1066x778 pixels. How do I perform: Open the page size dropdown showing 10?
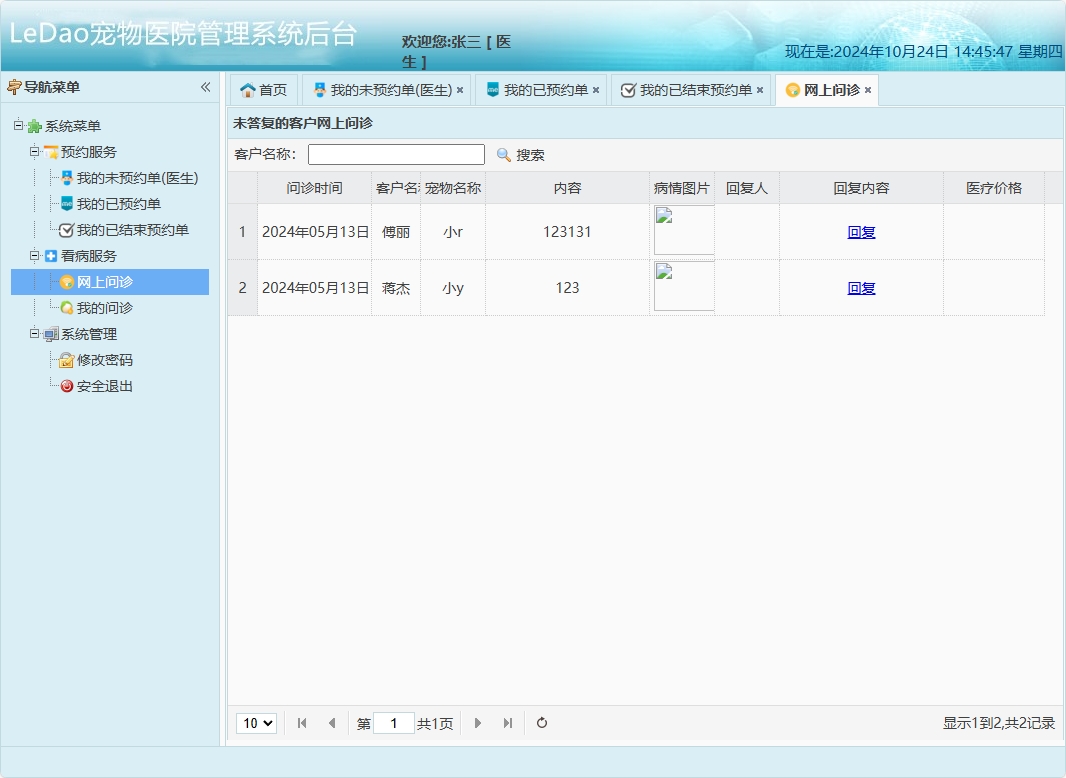tap(256, 723)
